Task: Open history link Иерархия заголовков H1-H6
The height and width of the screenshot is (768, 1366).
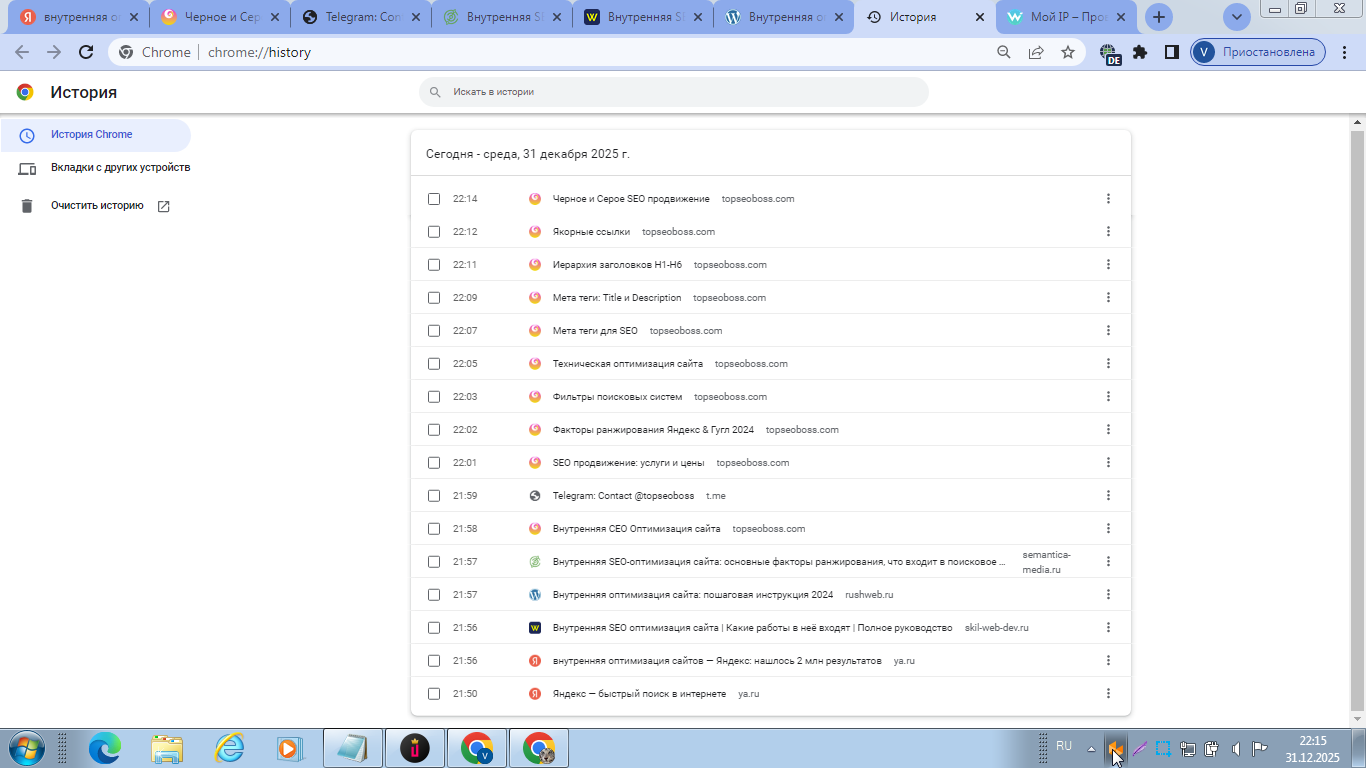Action: (x=617, y=265)
